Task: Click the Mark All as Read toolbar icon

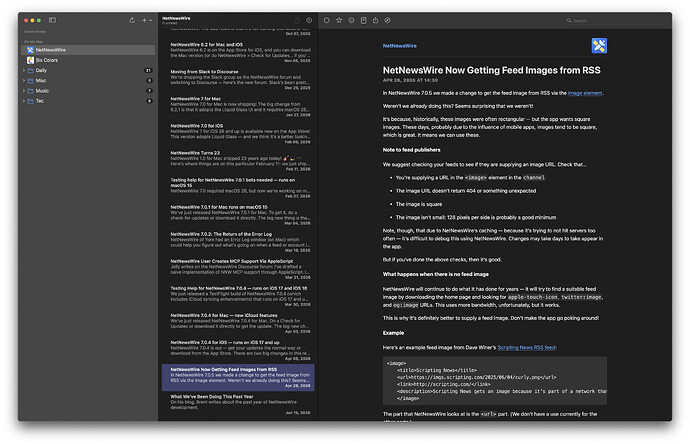Action: 297,20
